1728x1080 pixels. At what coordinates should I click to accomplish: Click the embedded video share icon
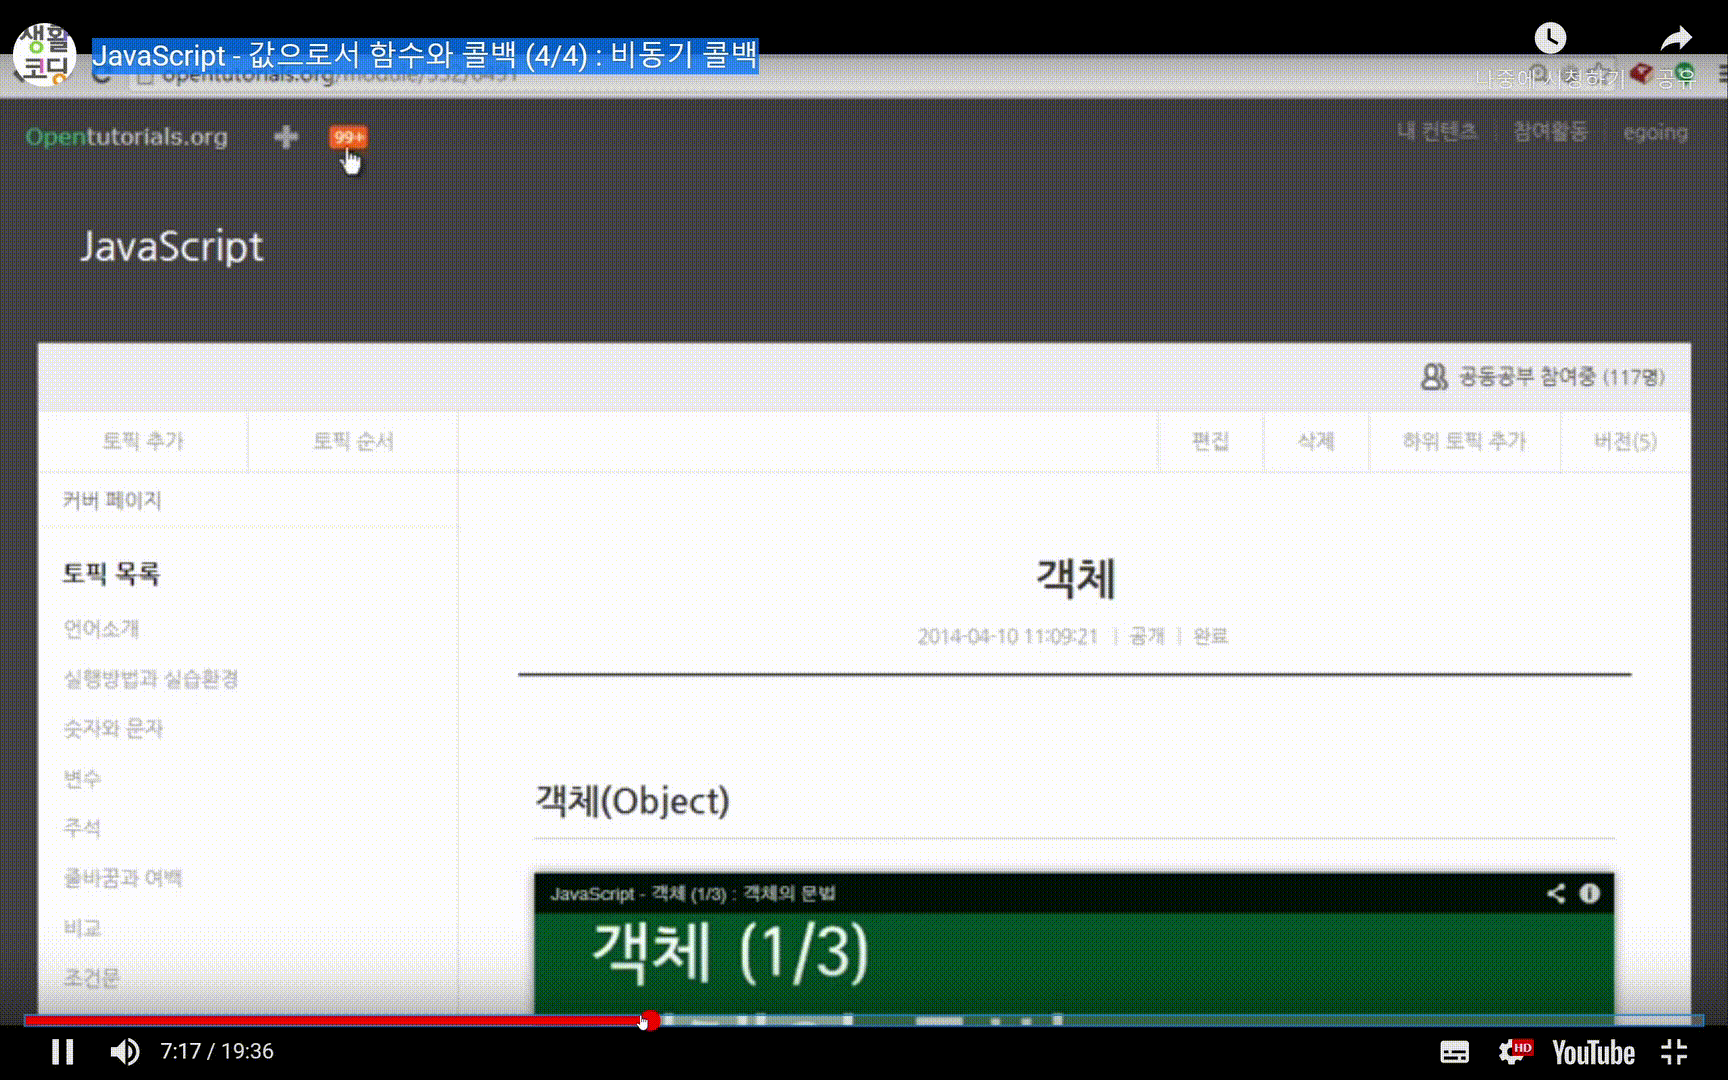click(1555, 893)
